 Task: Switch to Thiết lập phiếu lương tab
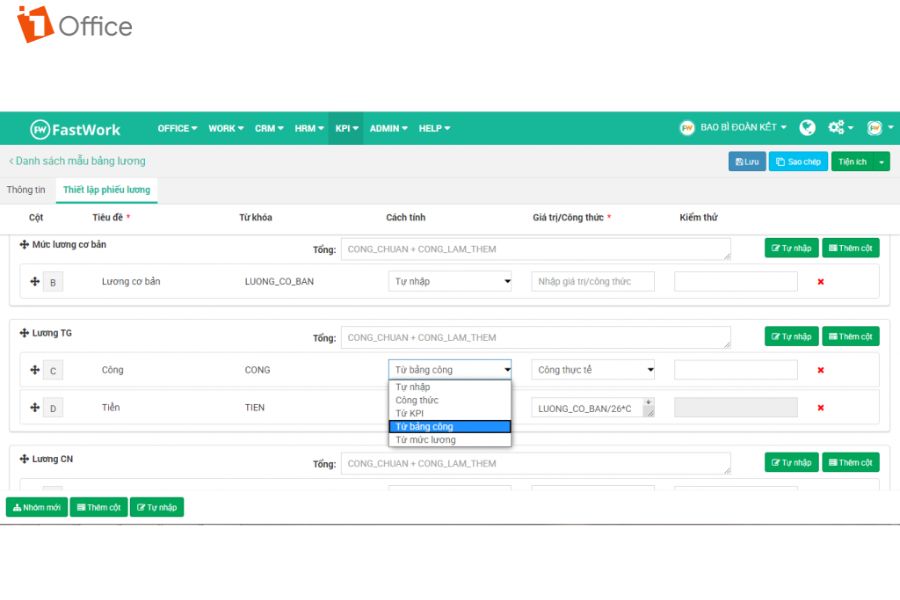(107, 189)
